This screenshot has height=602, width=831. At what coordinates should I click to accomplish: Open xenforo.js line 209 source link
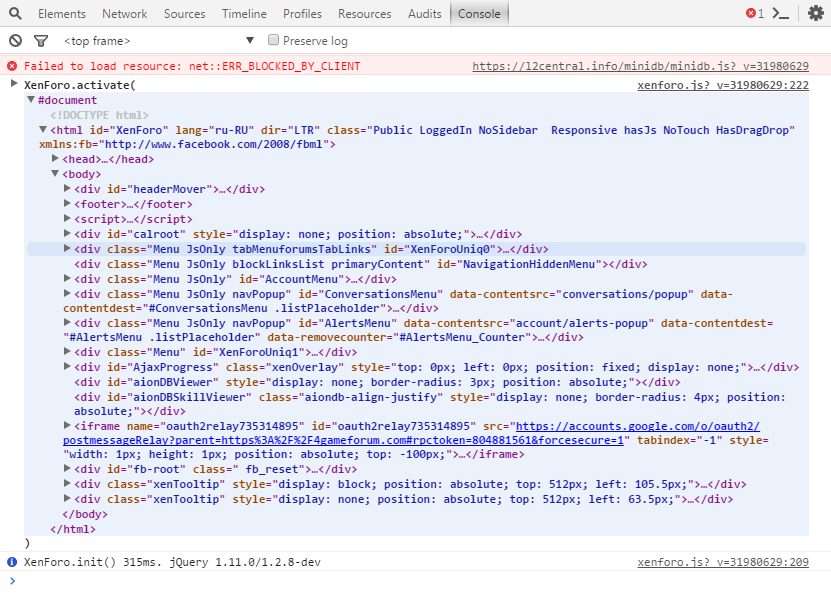tap(723, 562)
